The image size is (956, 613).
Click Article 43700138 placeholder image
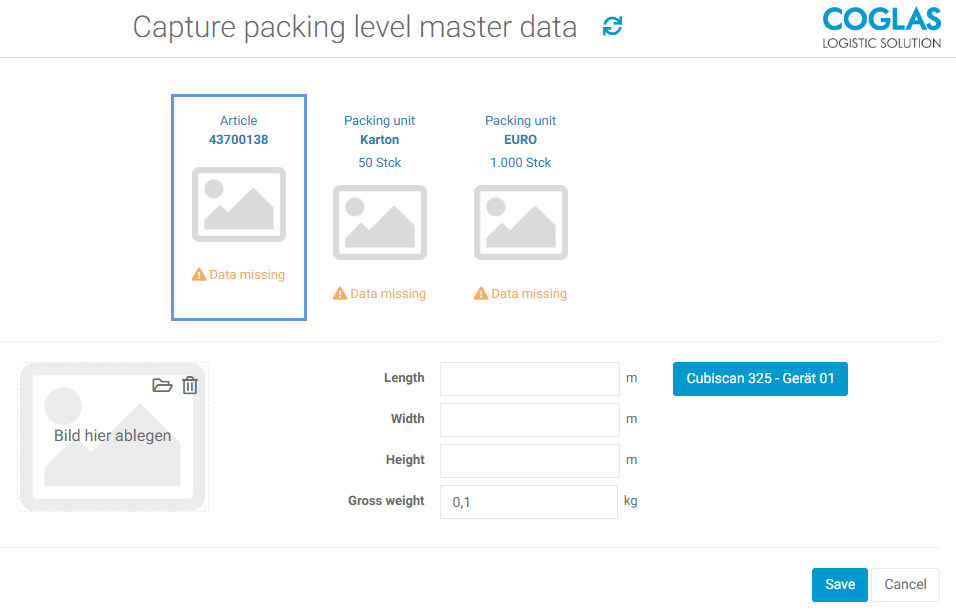(239, 204)
